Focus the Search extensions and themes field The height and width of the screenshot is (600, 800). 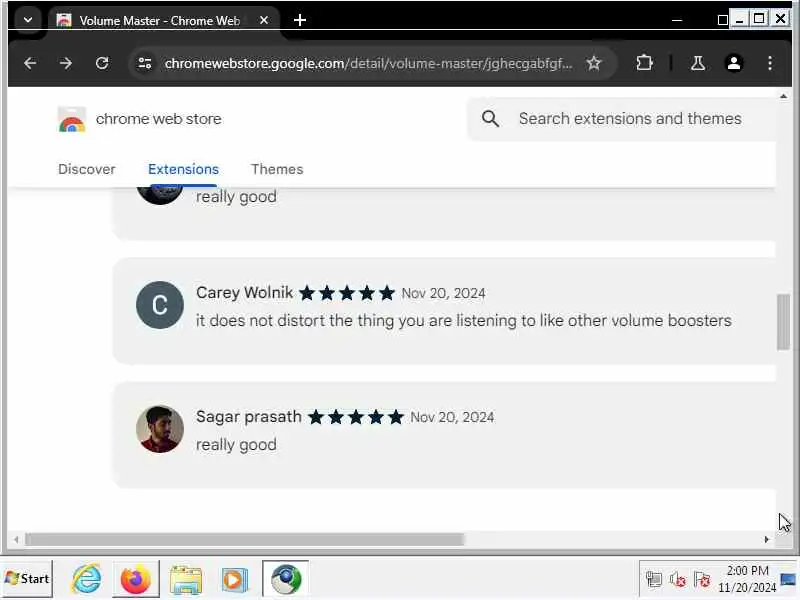[630, 119]
